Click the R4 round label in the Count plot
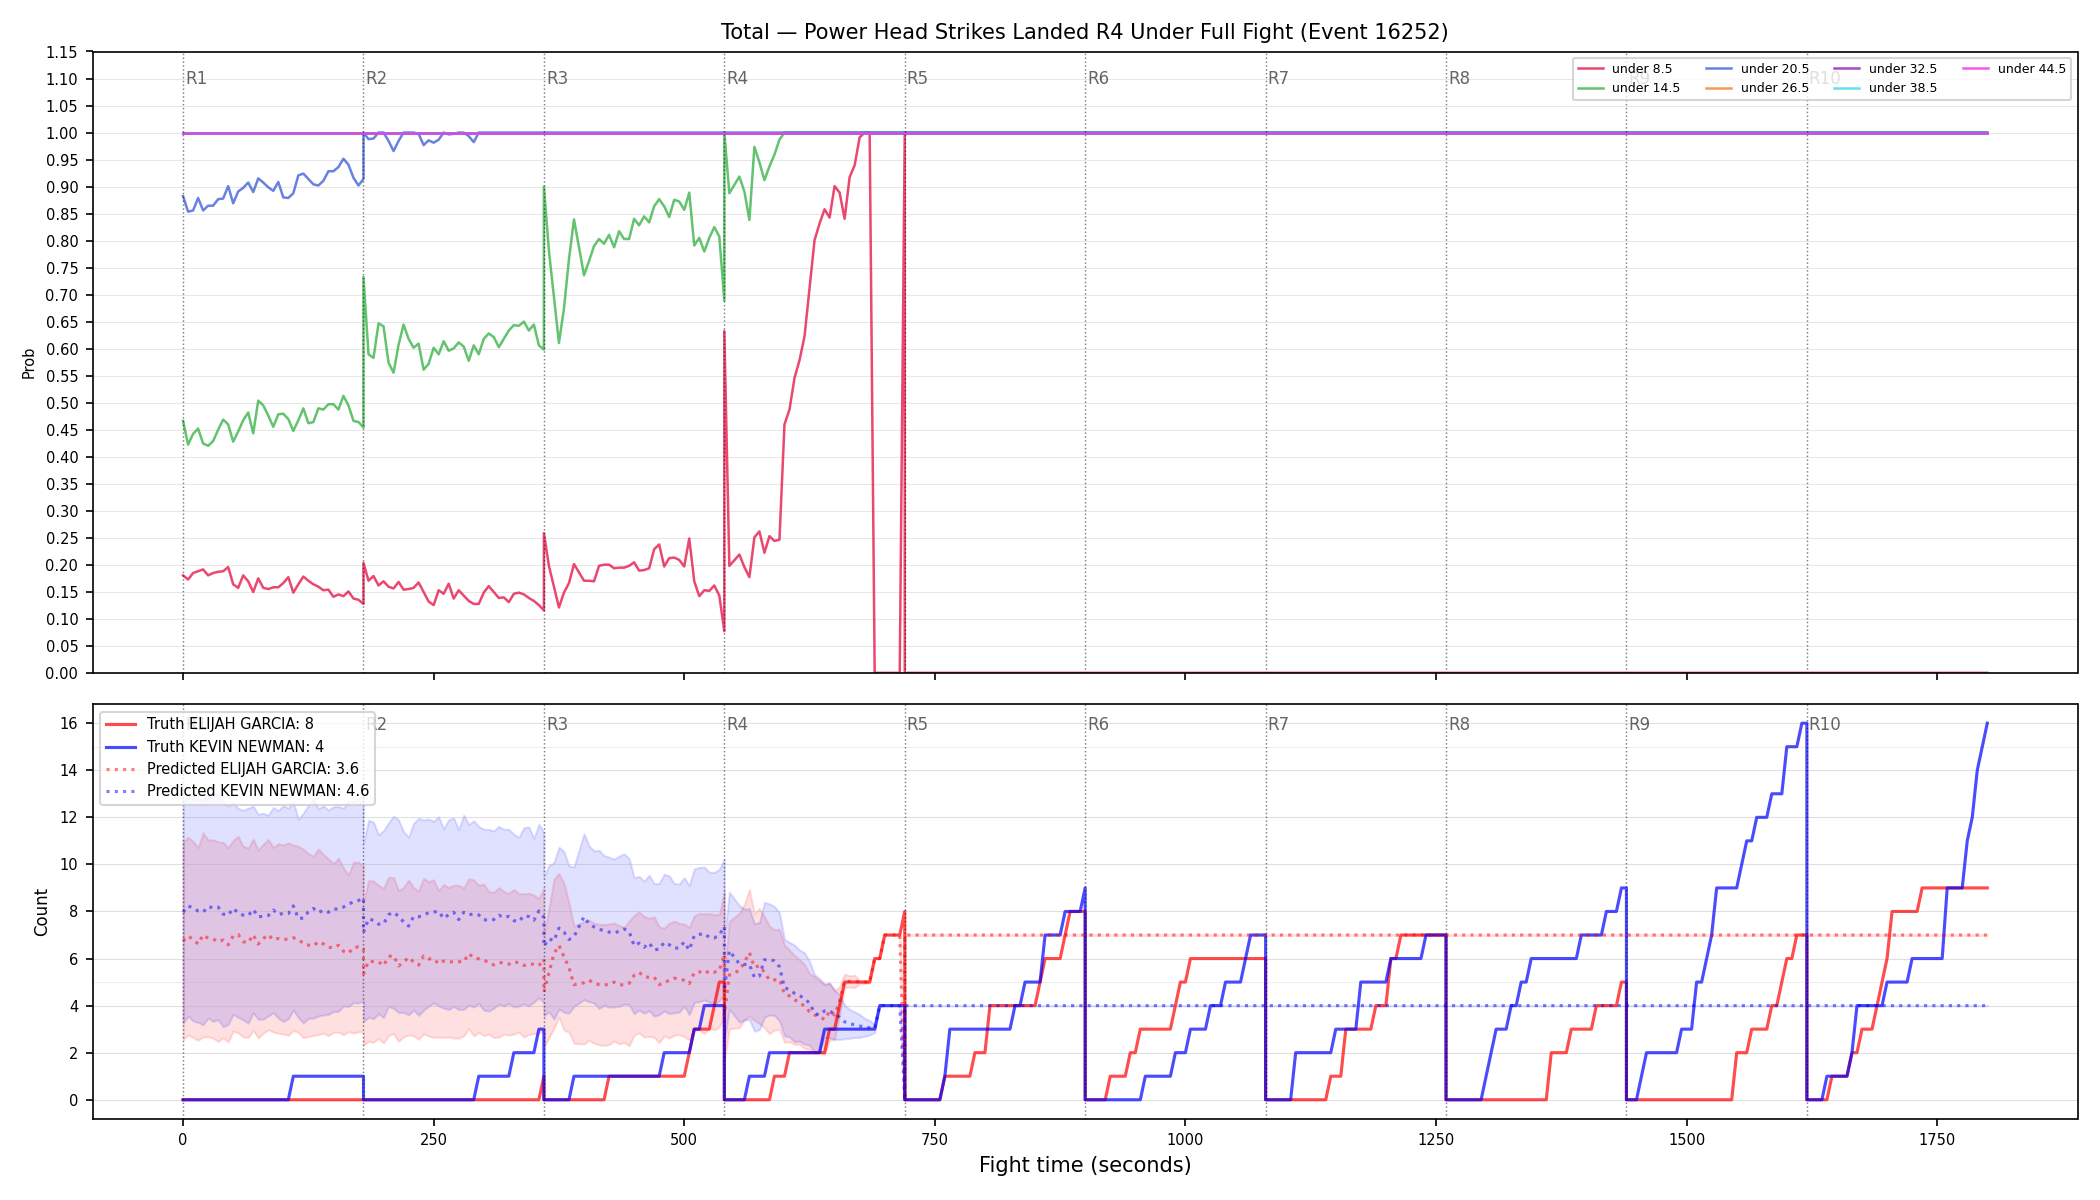The height and width of the screenshot is (1200, 2100). (737, 724)
